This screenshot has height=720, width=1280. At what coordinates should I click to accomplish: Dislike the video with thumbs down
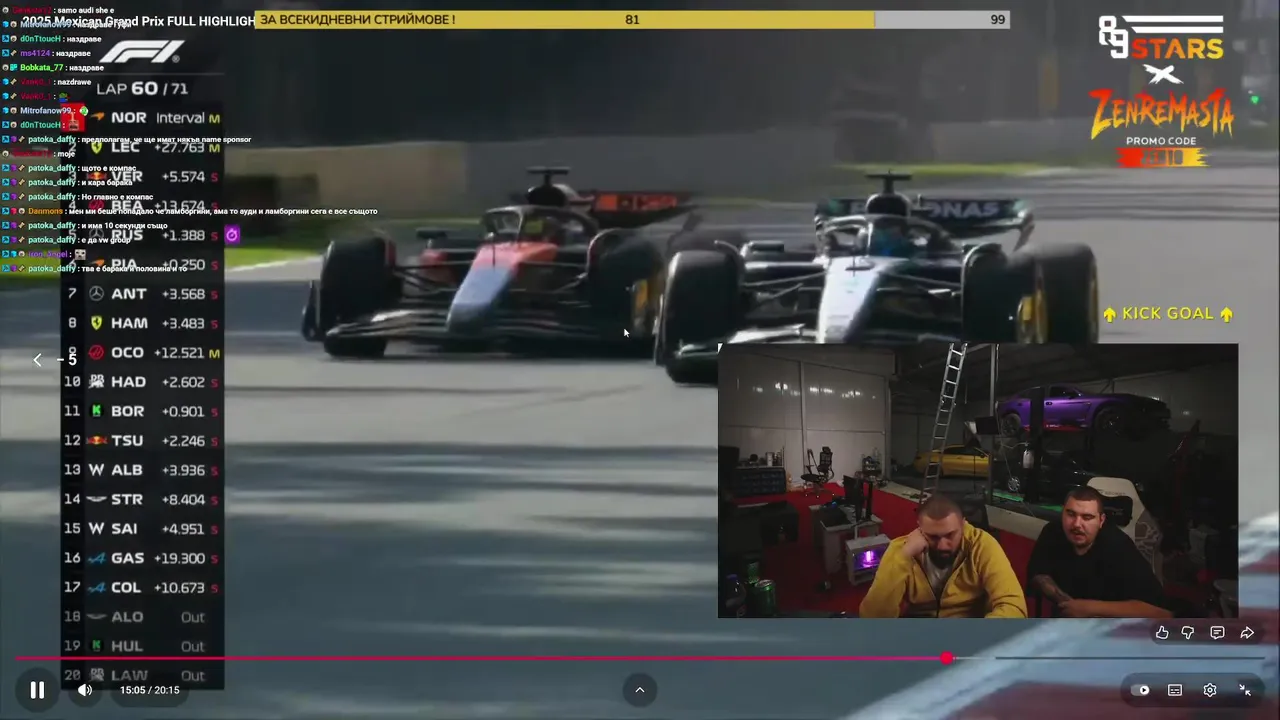1188,632
